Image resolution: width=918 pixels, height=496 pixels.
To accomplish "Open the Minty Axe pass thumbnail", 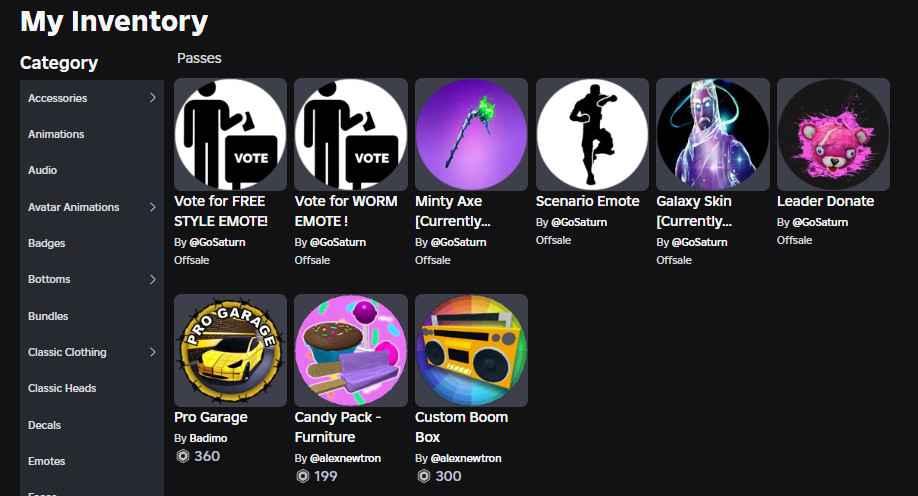I will pyautogui.click(x=471, y=134).
